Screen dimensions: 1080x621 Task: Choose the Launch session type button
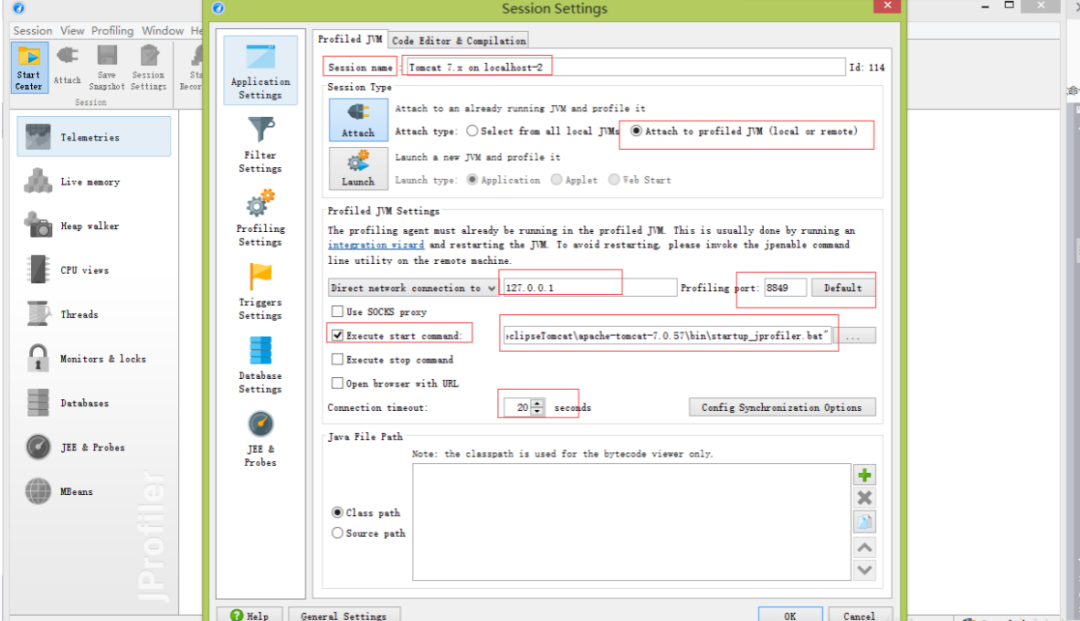358,169
